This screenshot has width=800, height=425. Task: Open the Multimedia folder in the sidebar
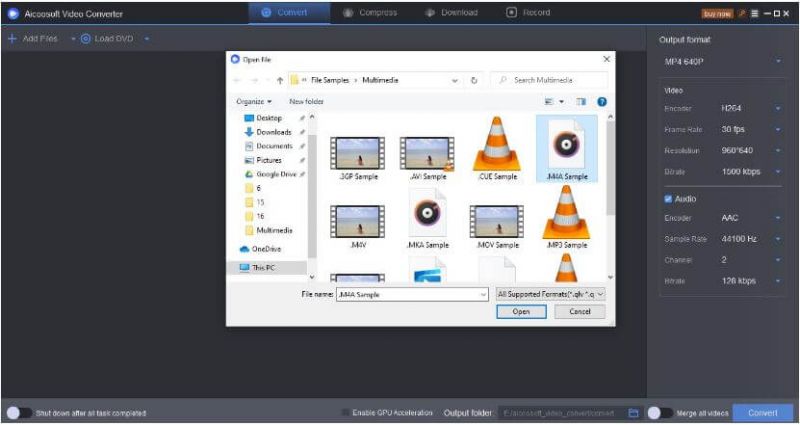click(x=274, y=231)
